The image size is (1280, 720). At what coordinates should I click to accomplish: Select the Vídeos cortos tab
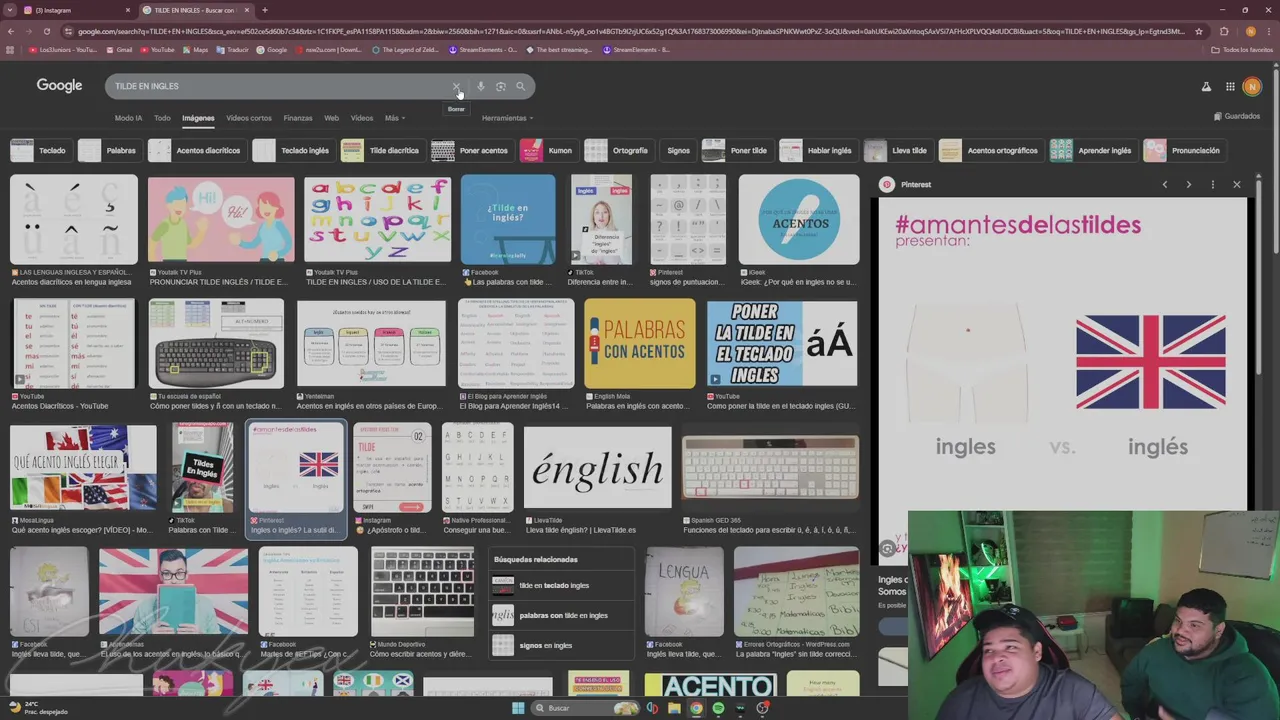point(249,118)
